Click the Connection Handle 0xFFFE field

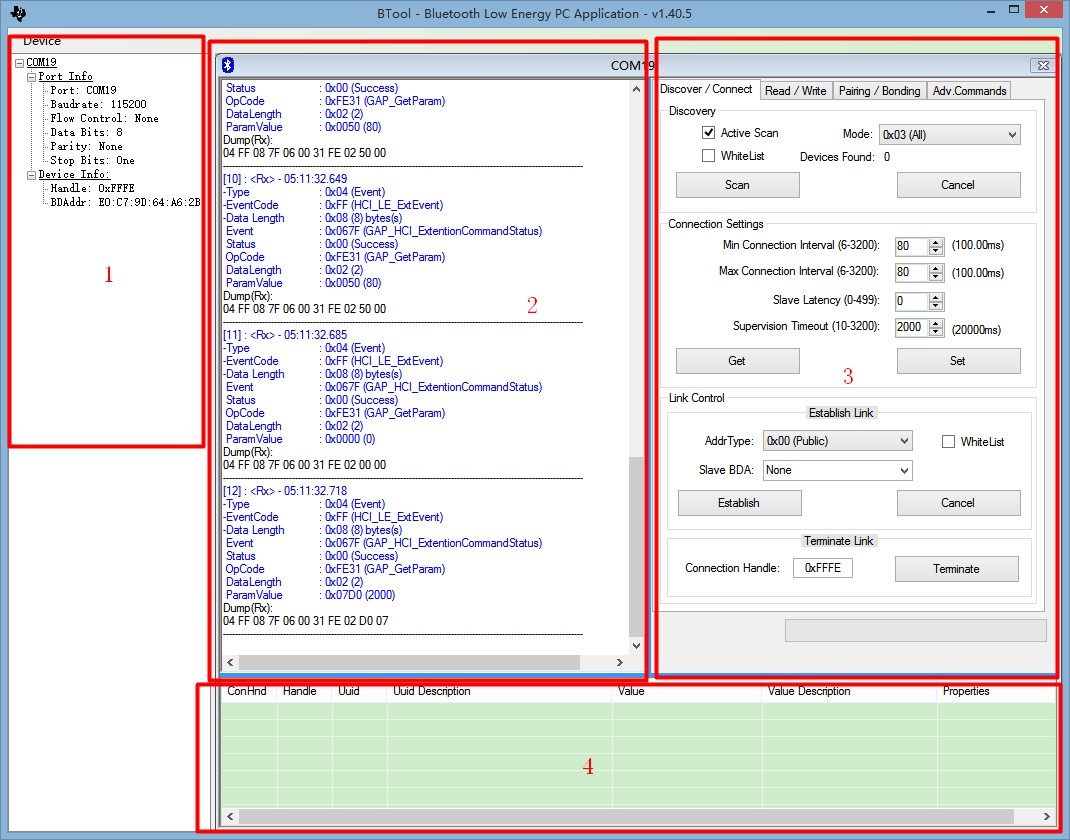click(x=823, y=568)
